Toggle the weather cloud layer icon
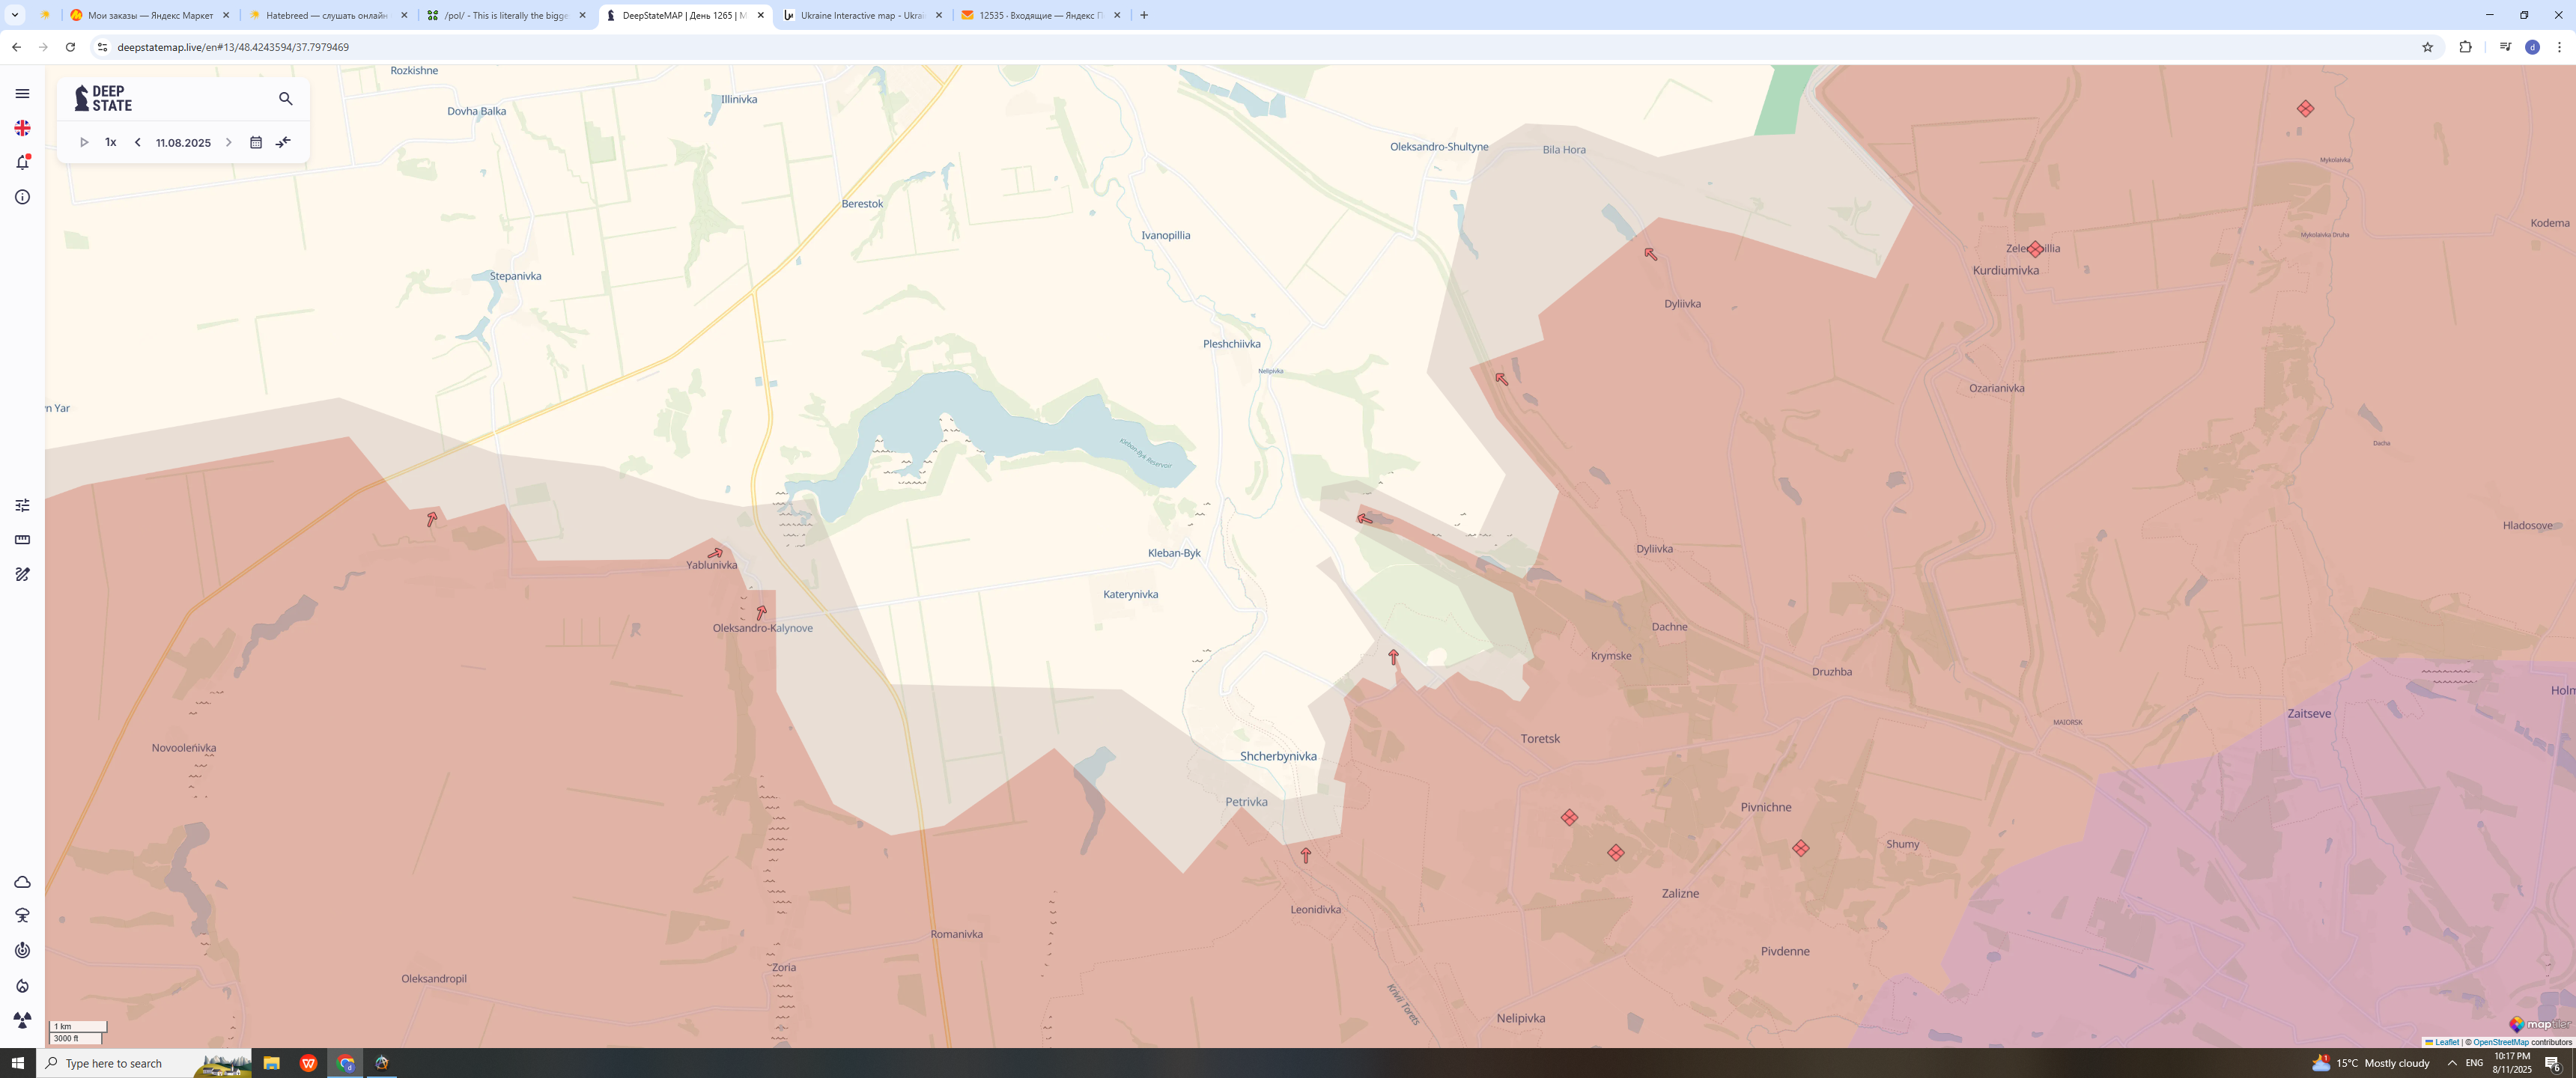Viewport: 2576px width, 1078px height. pyautogui.click(x=22, y=882)
